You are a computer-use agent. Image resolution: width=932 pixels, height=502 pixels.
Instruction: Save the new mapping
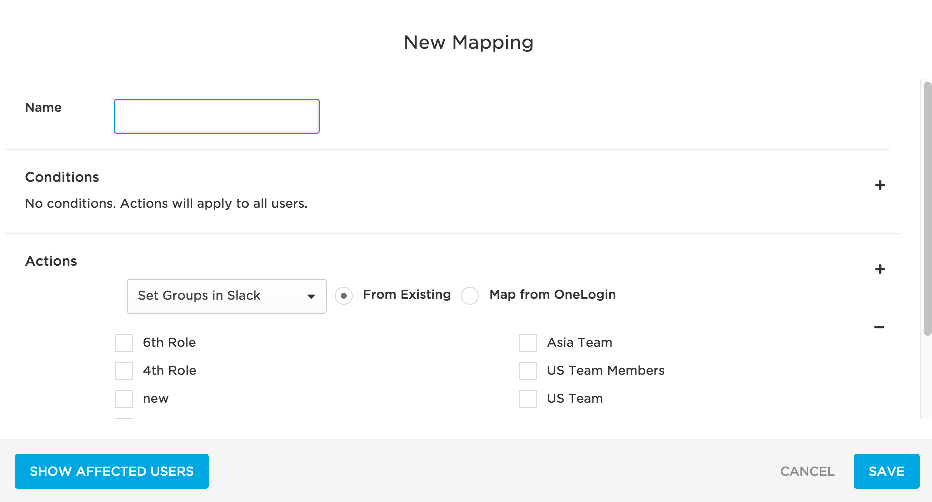(x=886, y=472)
